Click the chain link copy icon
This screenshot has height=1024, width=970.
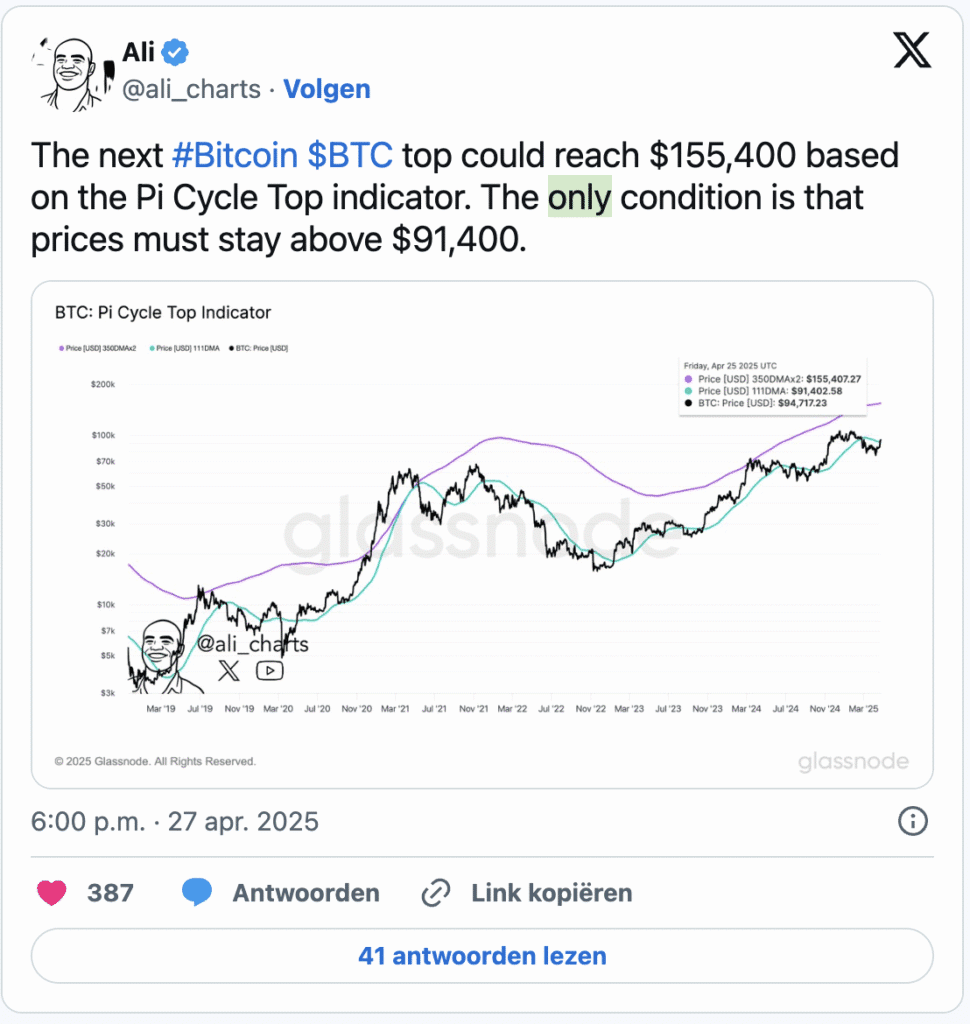click(x=436, y=893)
